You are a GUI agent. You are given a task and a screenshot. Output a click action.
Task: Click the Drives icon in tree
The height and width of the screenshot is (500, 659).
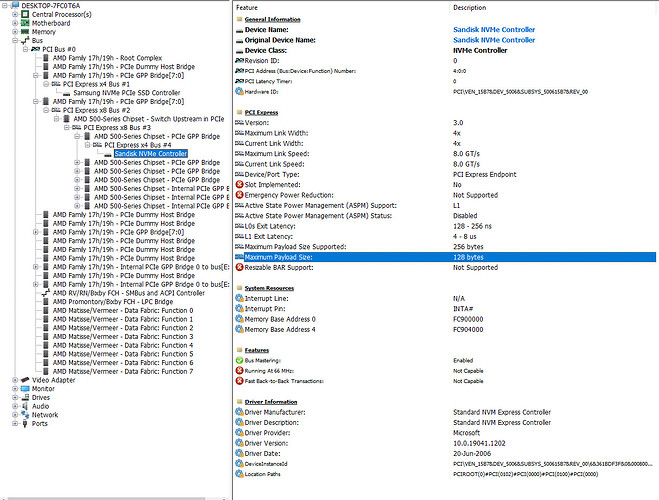coord(25,397)
